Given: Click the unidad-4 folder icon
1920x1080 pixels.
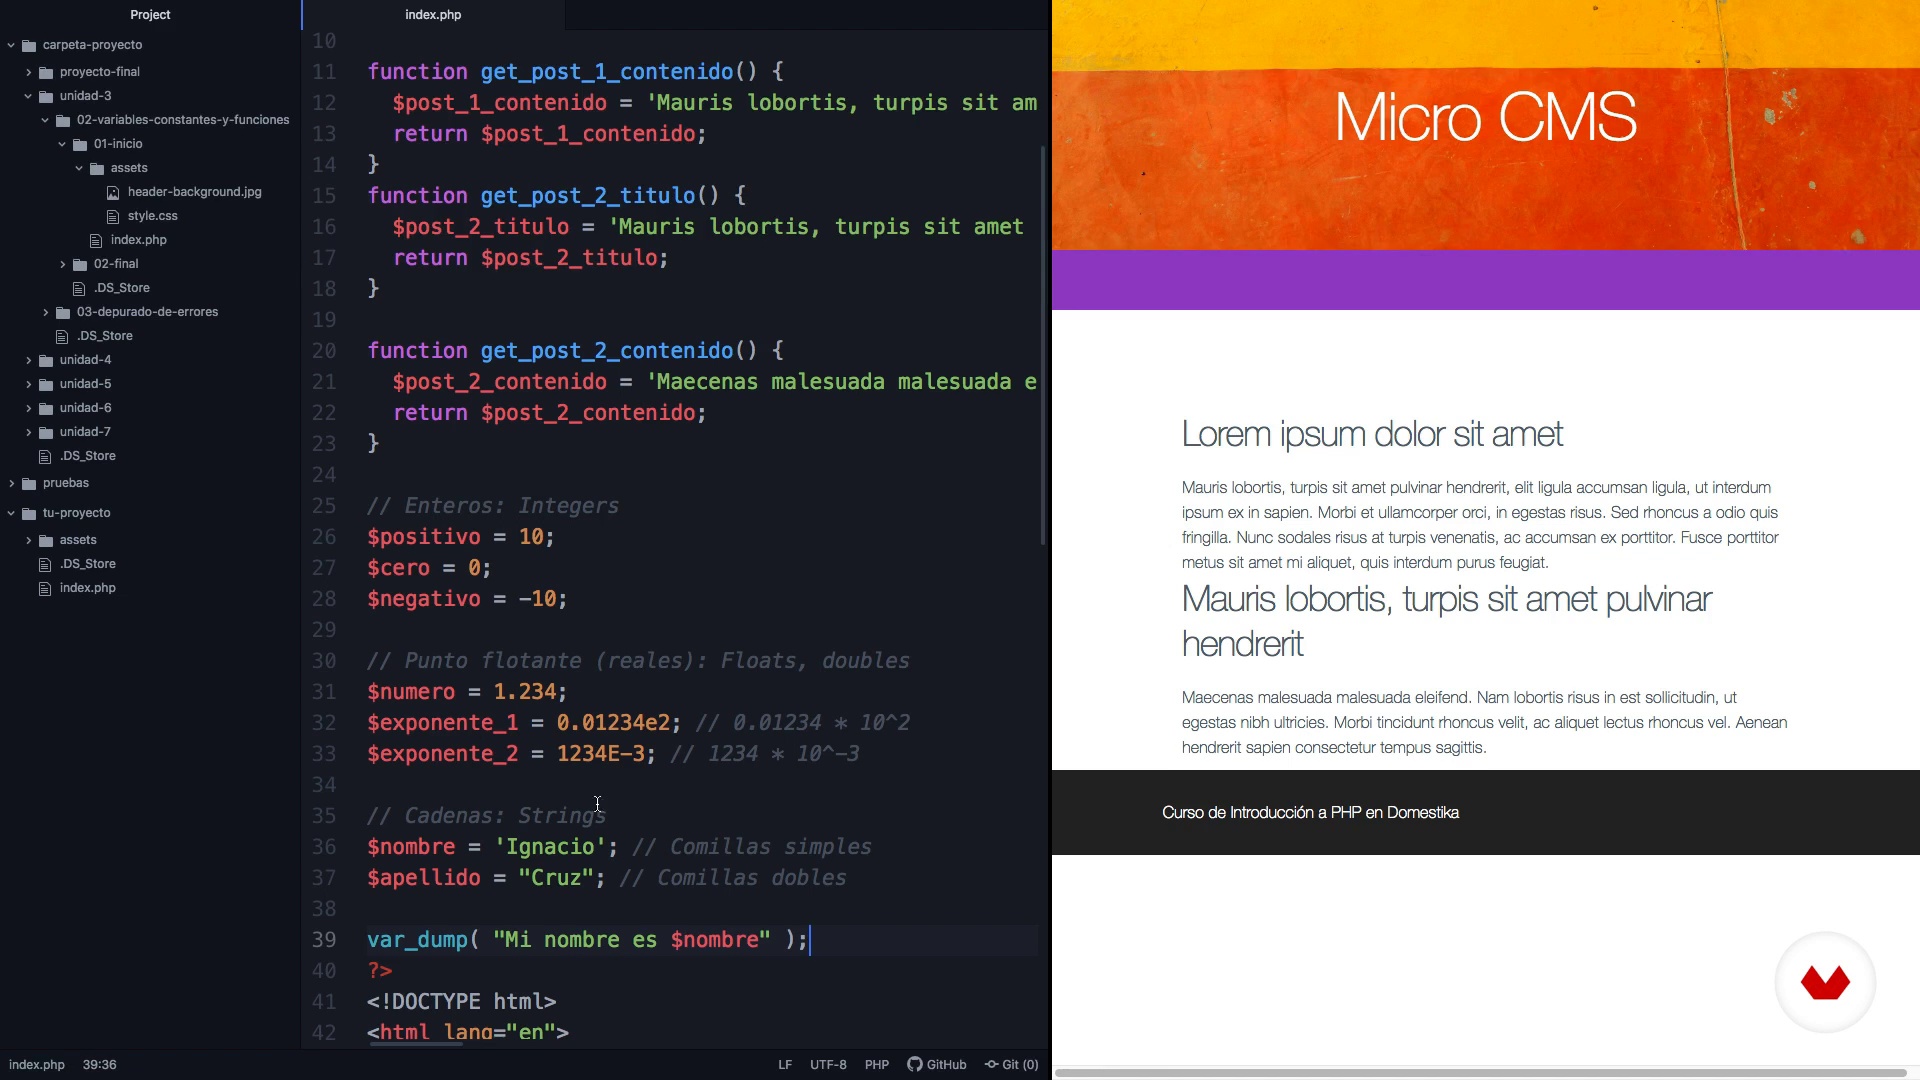Looking at the screenshot, I should tap(46, 360).
